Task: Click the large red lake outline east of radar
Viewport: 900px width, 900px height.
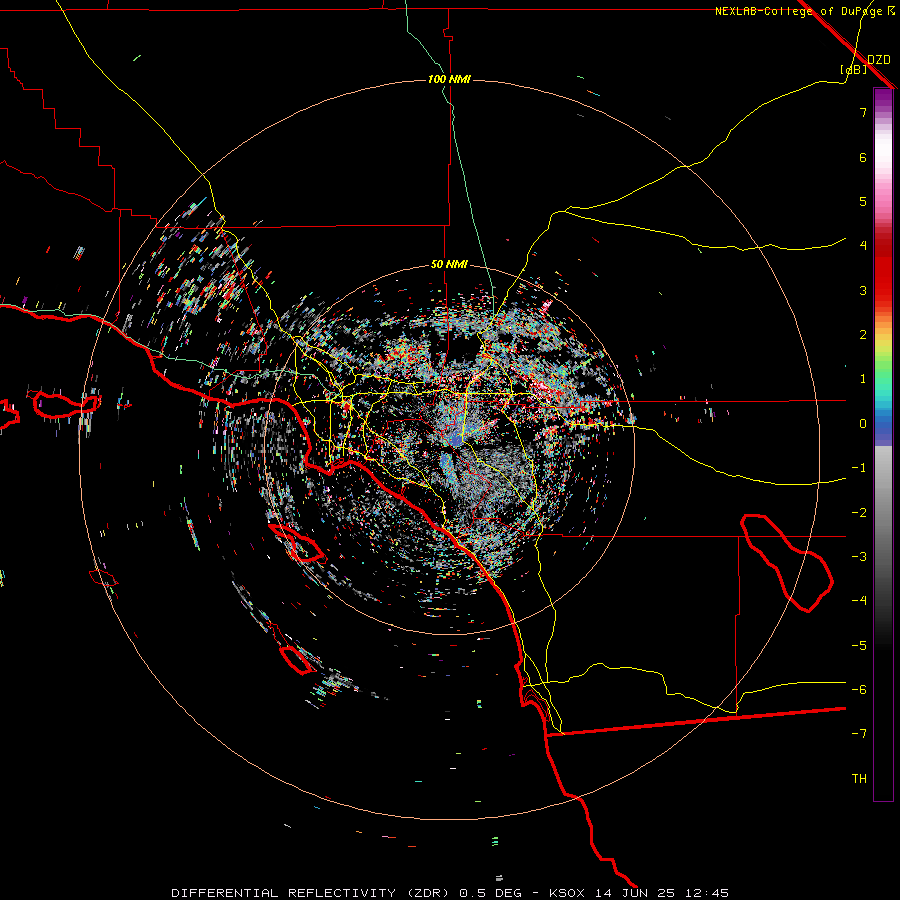Action: point(786,562)
